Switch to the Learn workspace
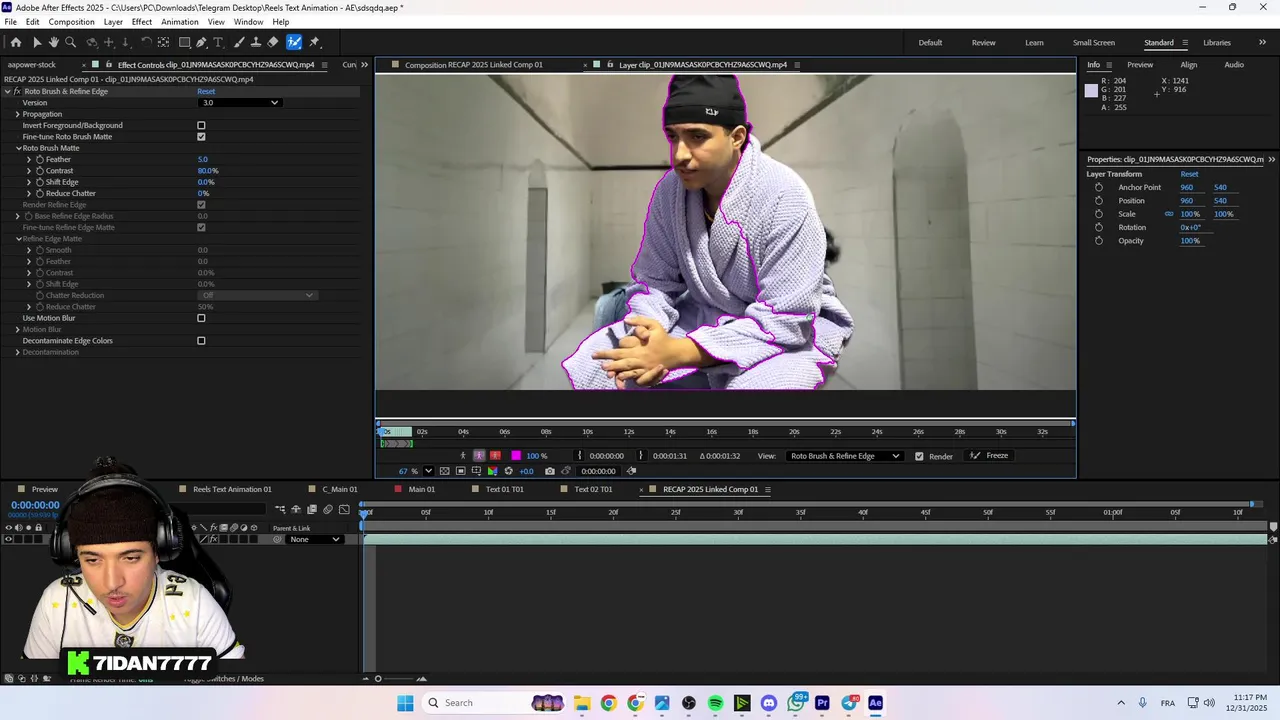1280x720 pixels. (x=1034, y=43)
